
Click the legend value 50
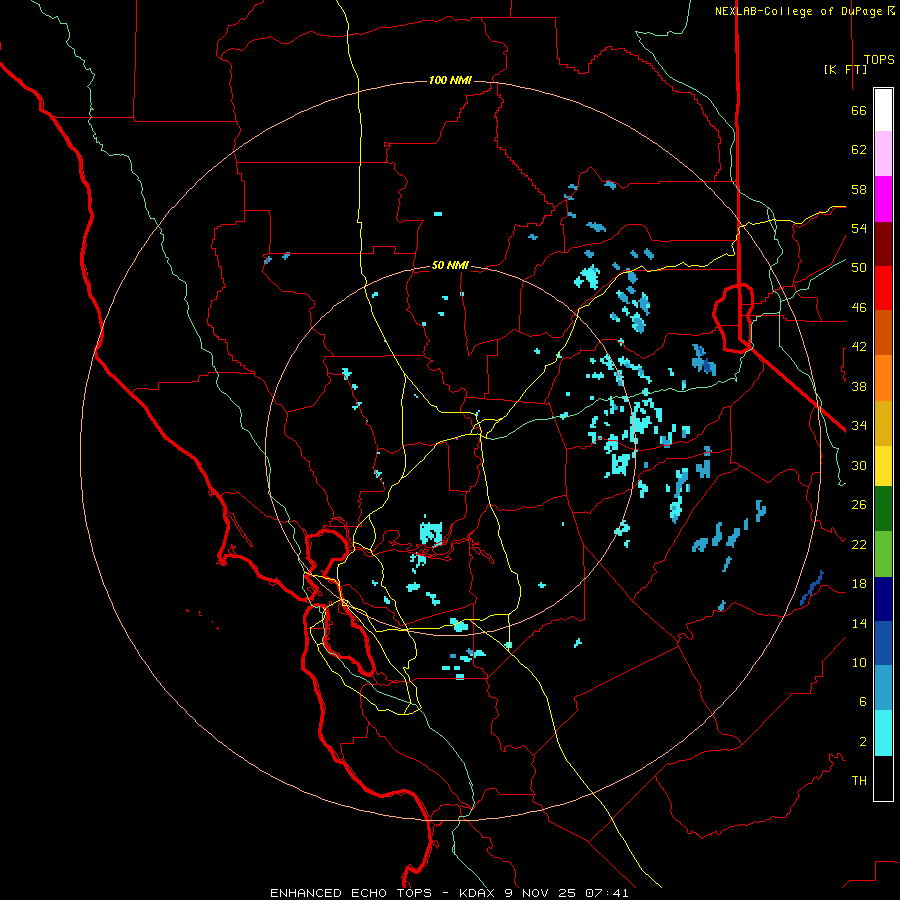point(859,268)
